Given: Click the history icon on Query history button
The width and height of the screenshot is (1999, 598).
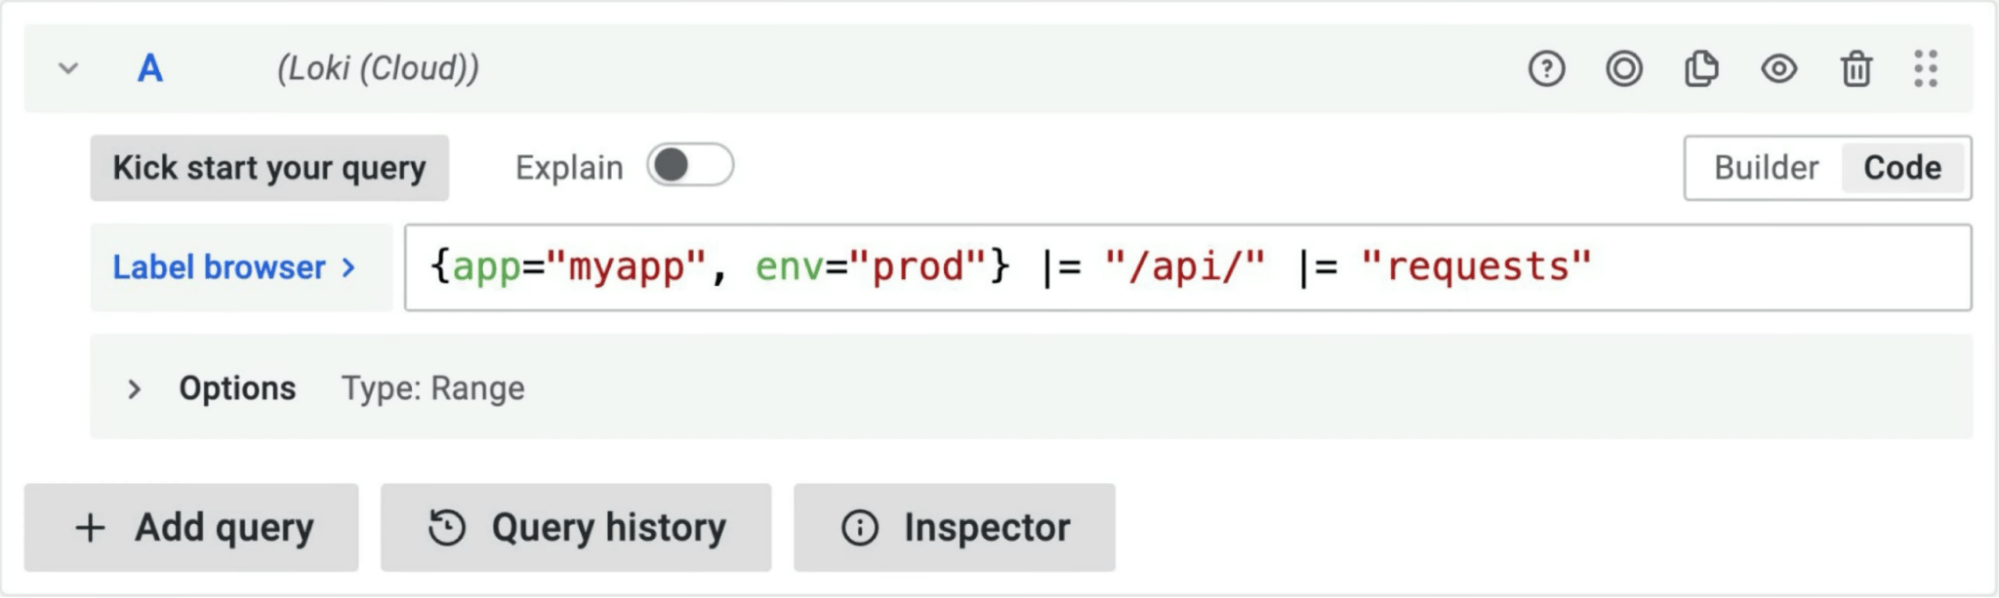Looking at the screenshot, I should click(449, 527).
